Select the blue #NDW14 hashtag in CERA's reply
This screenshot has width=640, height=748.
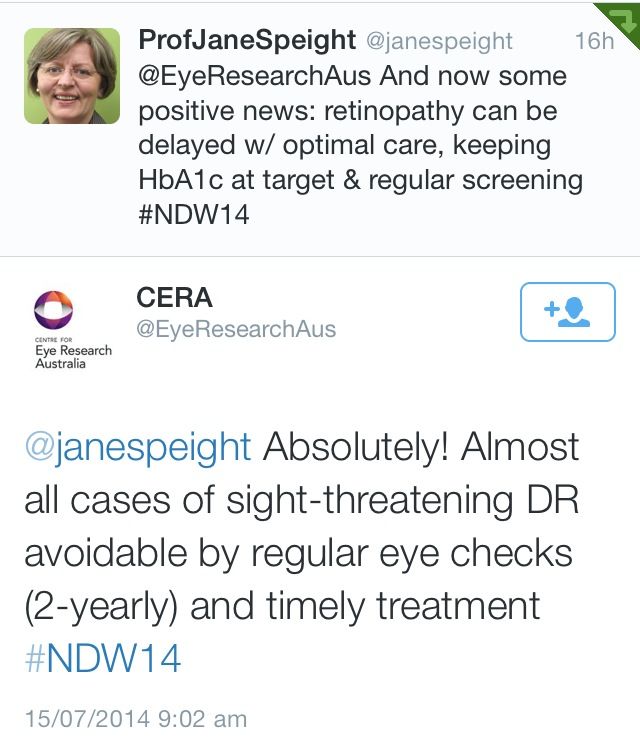click(x=101, y=660)
